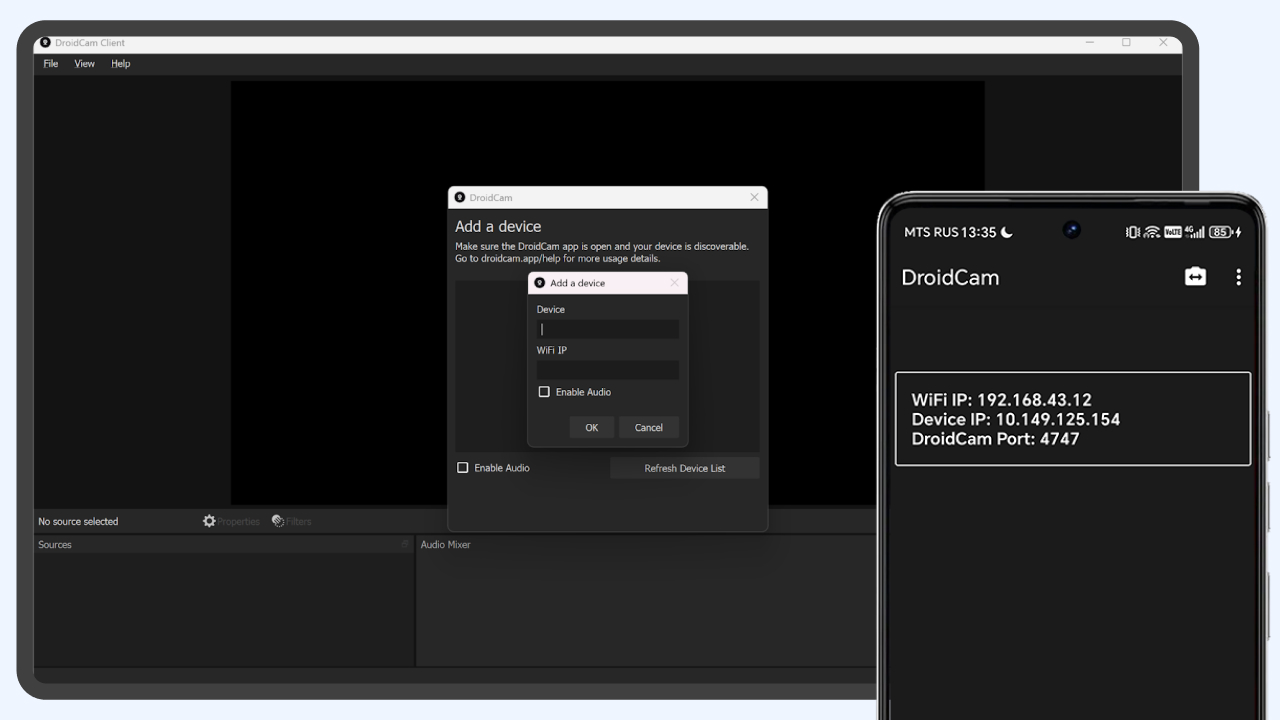Tap the vibrate mode icon on phone
Viewport: 1280px width, 720px height.
1133,232
